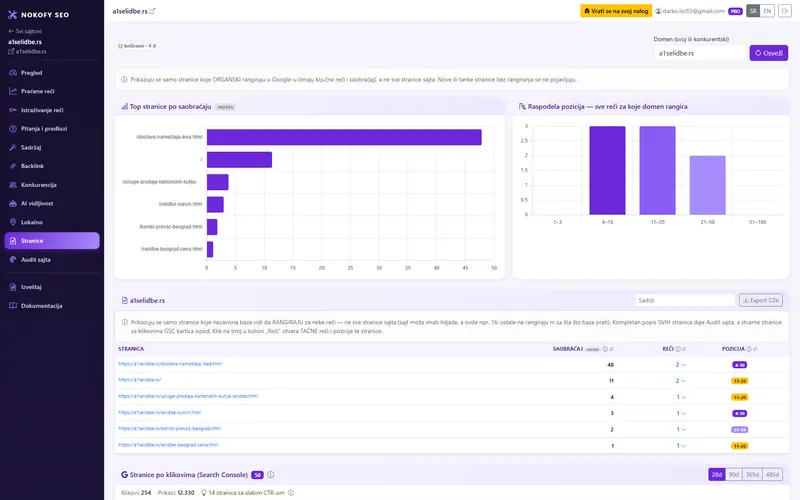Screen dimensions: 800x500
Task: Click Vrati se na svoj nalog
Action: coord(616,11)
